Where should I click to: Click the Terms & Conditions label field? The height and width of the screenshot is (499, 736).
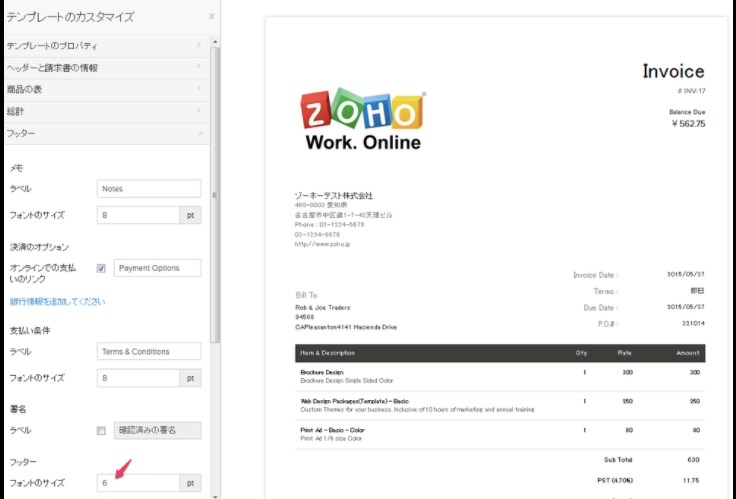149,352
